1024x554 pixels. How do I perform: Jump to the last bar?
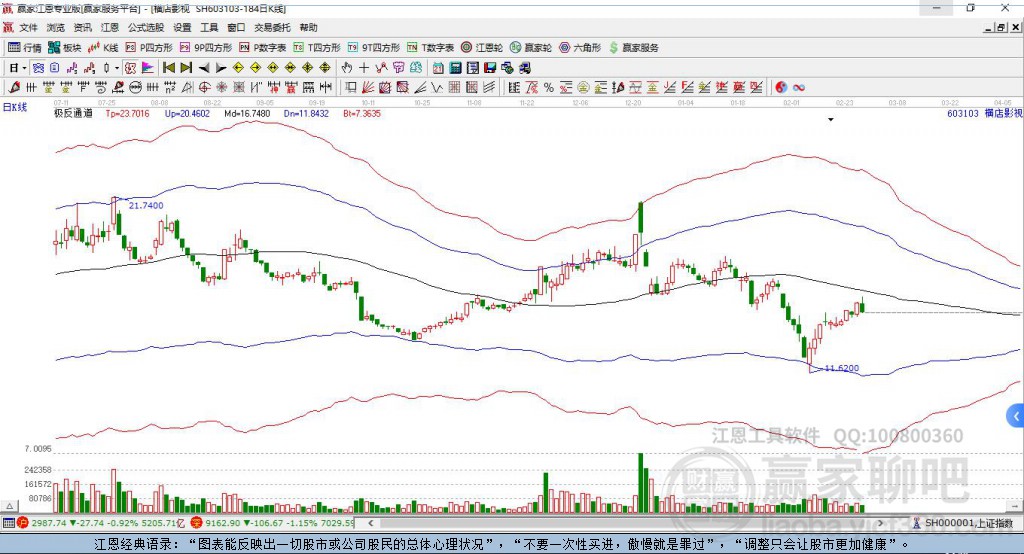point(186,68)
